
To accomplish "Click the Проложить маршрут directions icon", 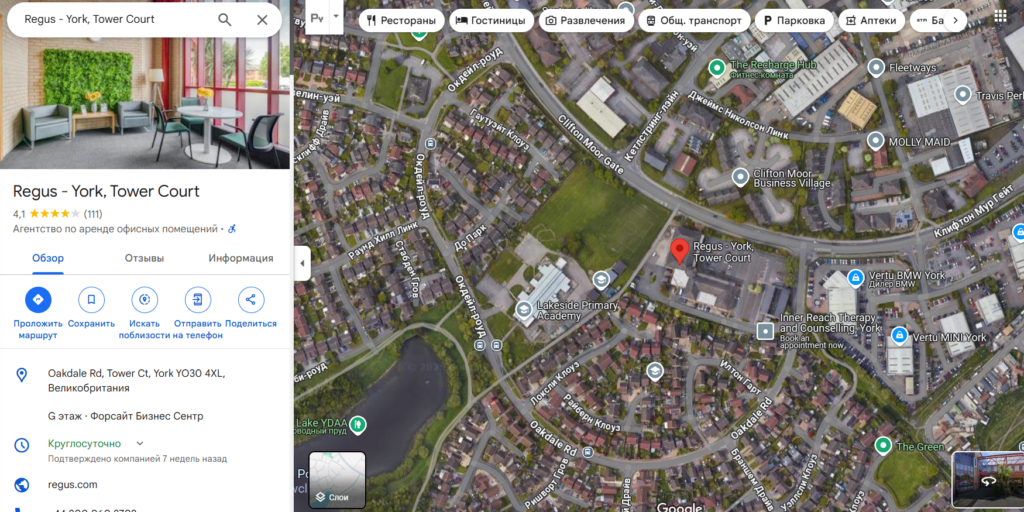I will 38,300.
